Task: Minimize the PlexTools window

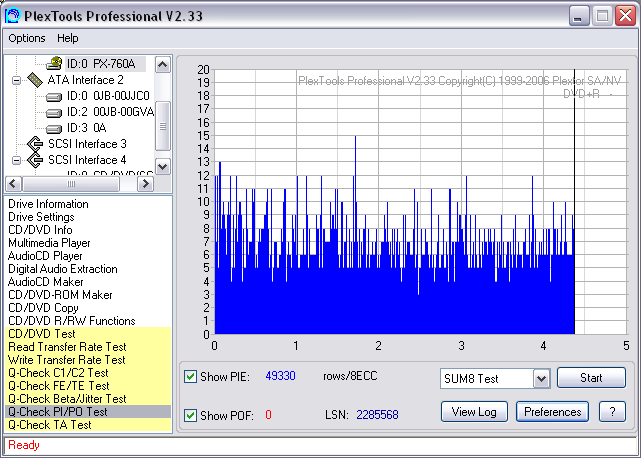Action: [578, 16]
